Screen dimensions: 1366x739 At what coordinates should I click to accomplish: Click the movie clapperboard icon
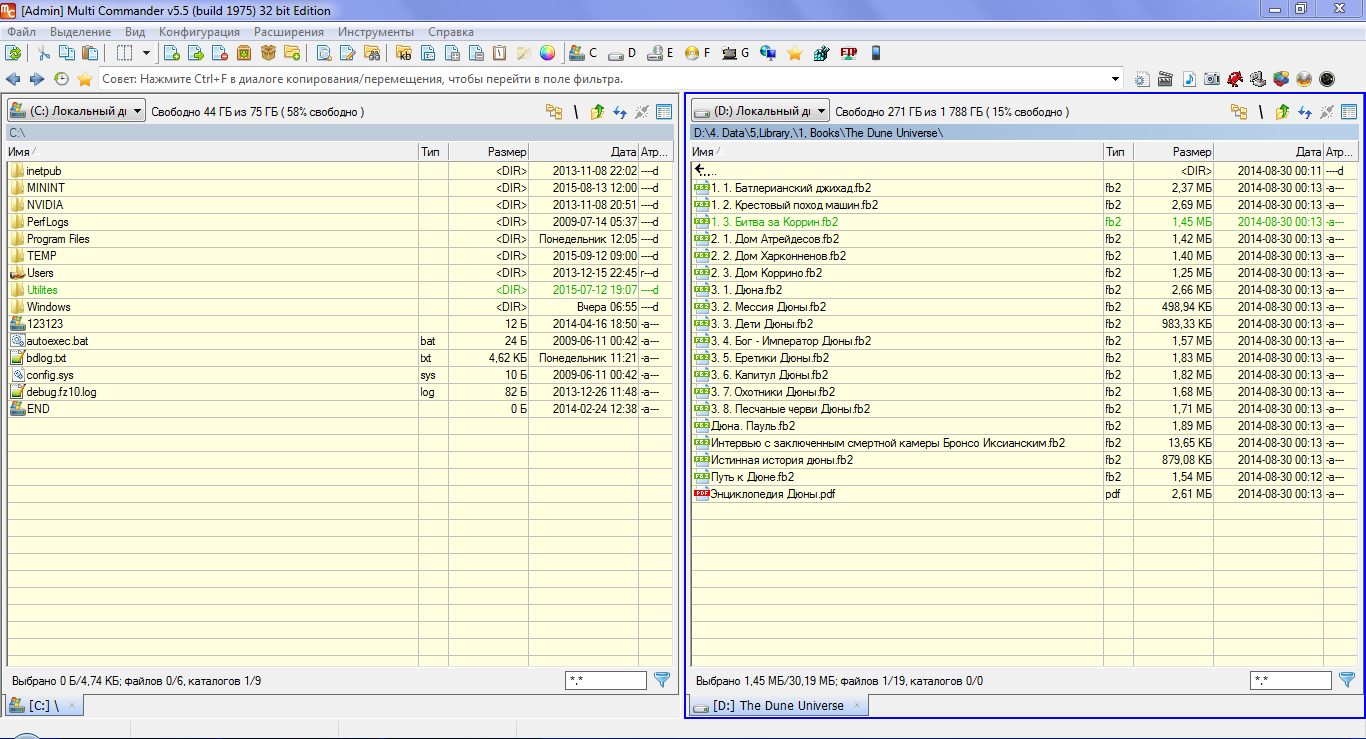(1165, 79)
